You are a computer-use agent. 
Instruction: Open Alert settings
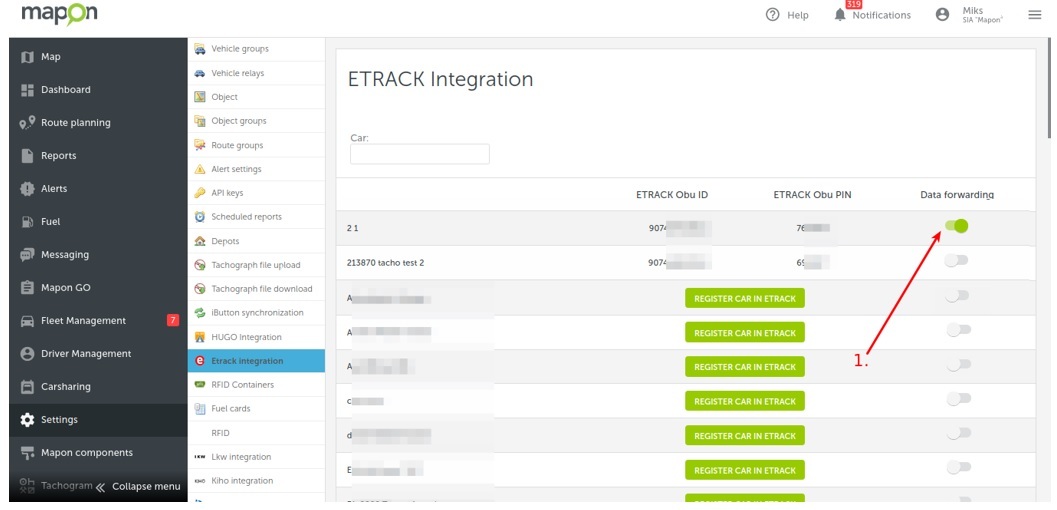click(256, 169)
